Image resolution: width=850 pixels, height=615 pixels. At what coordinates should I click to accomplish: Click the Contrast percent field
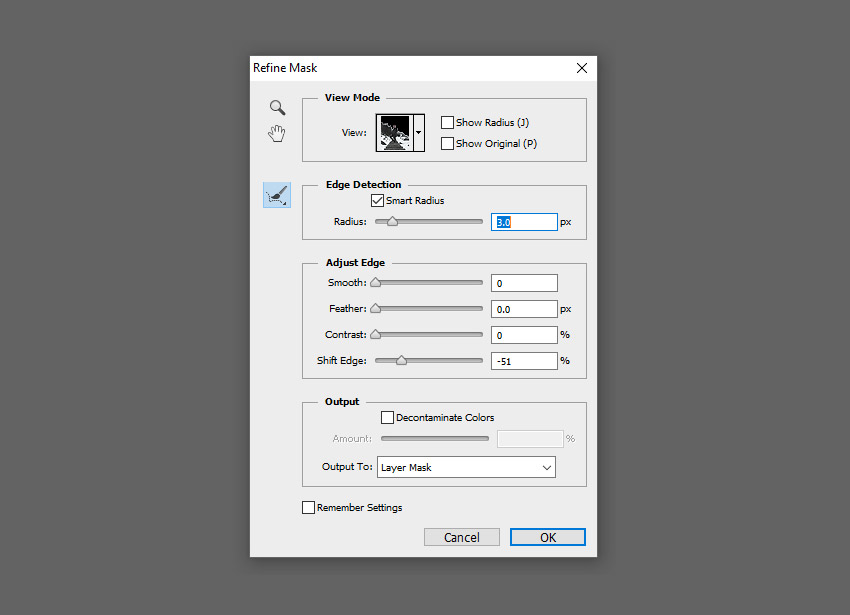click(524, 335)
